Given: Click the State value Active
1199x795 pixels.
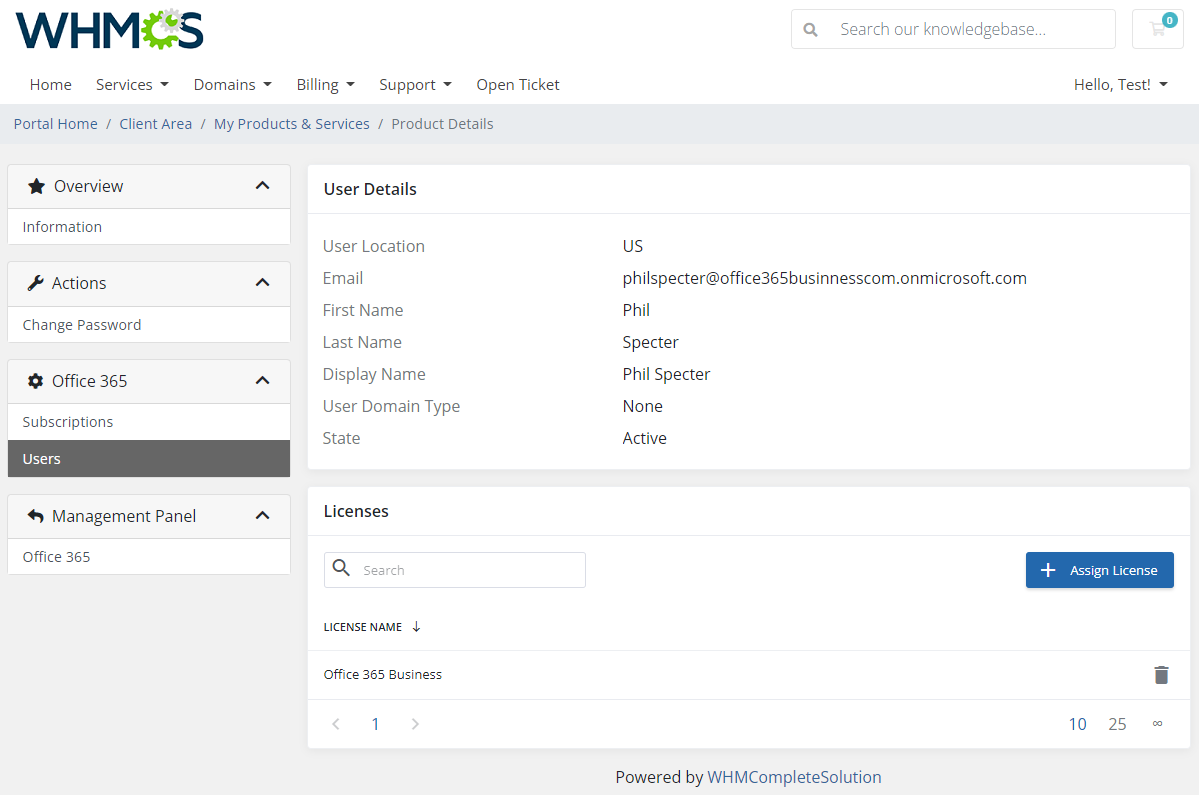Looking at the screenshot, I should coord(645,438).
